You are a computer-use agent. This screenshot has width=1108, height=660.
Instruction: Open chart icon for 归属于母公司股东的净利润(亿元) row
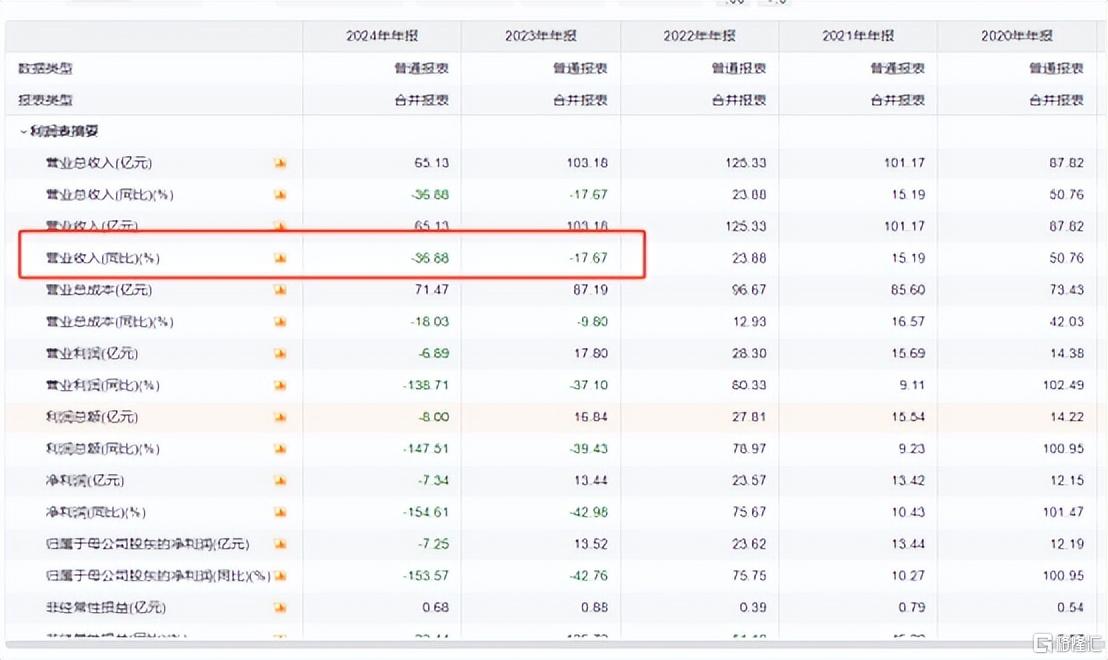tap(281, 545)
